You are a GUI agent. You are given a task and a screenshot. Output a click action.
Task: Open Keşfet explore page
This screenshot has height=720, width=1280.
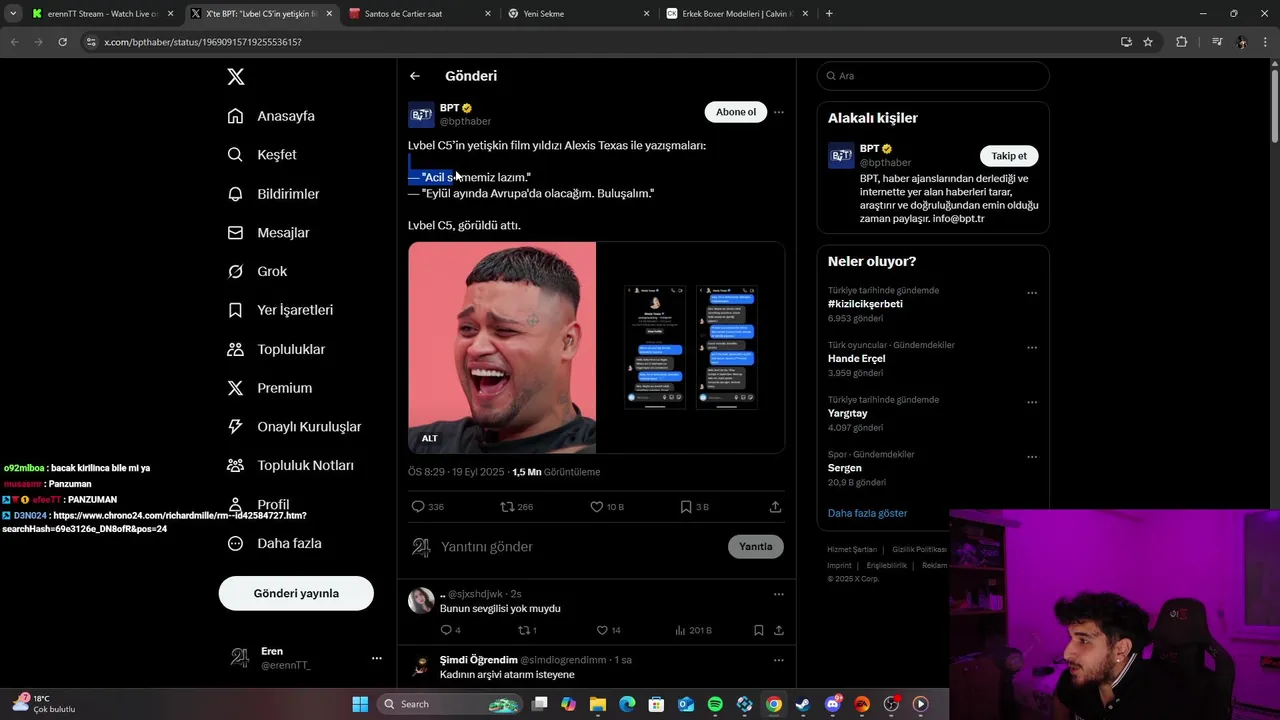pos(262,155)
